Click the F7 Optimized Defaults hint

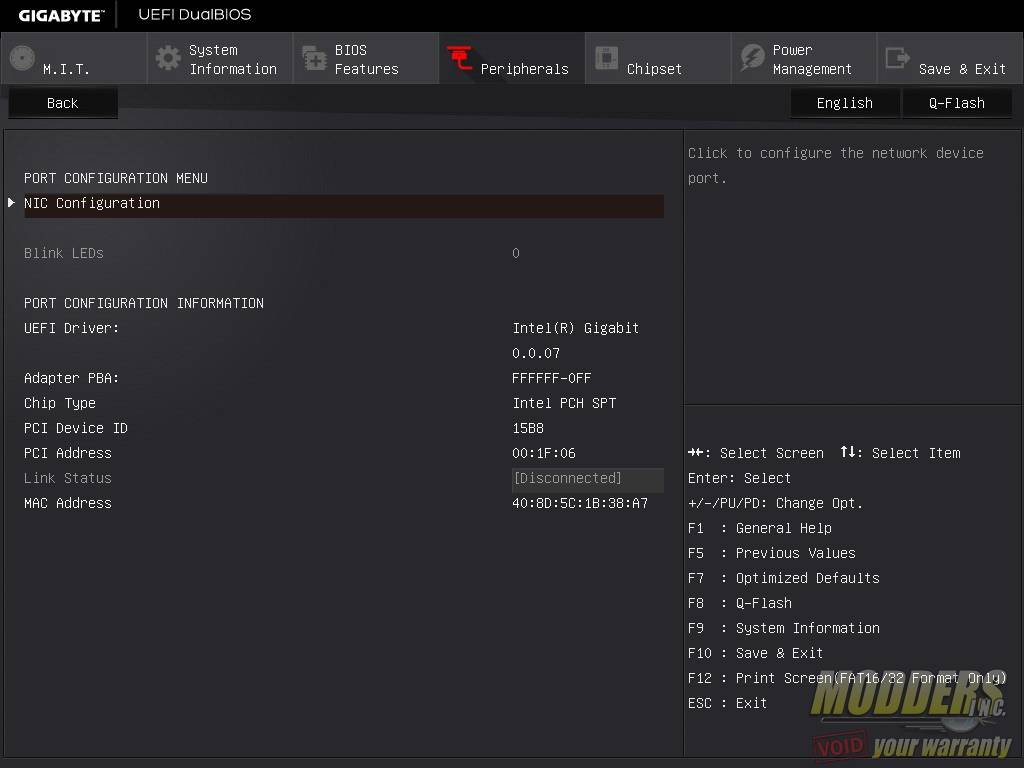[784, 579]
